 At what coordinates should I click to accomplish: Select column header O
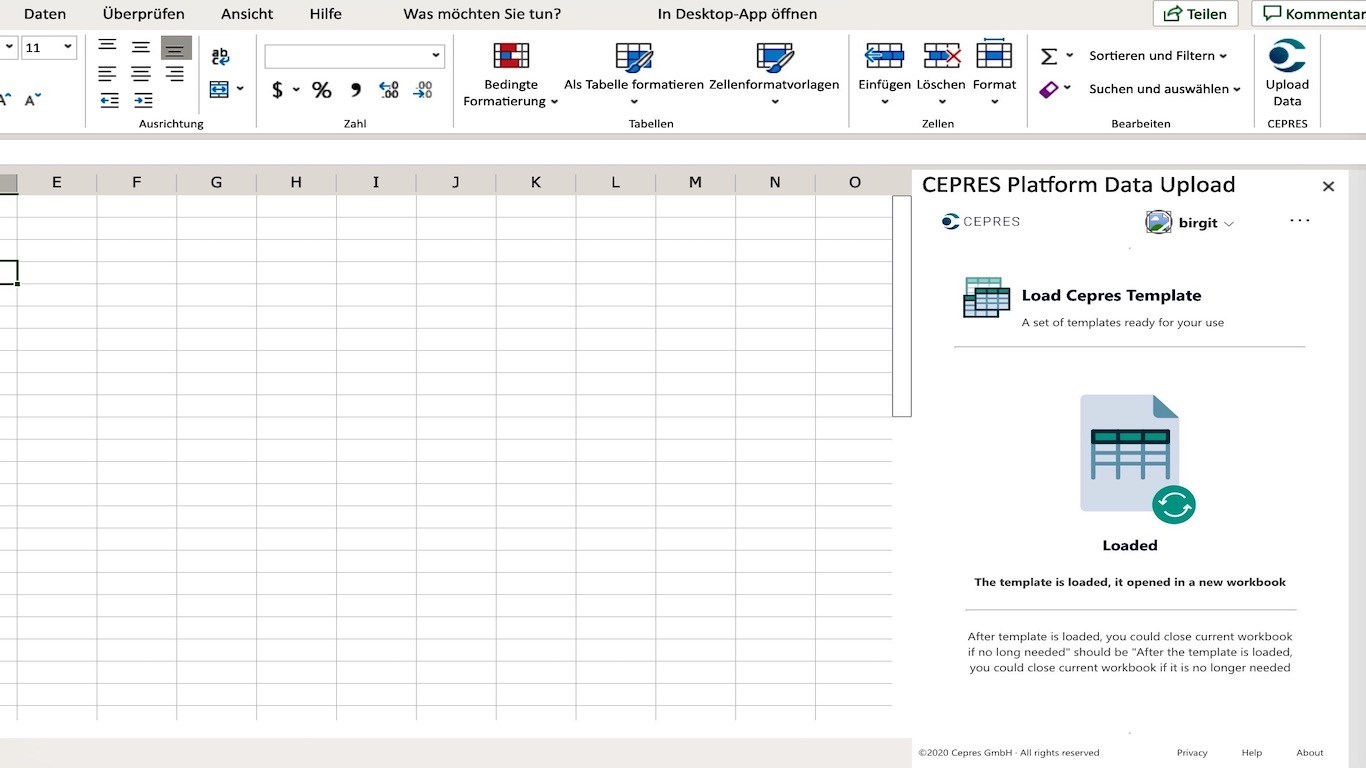(855, 182)
